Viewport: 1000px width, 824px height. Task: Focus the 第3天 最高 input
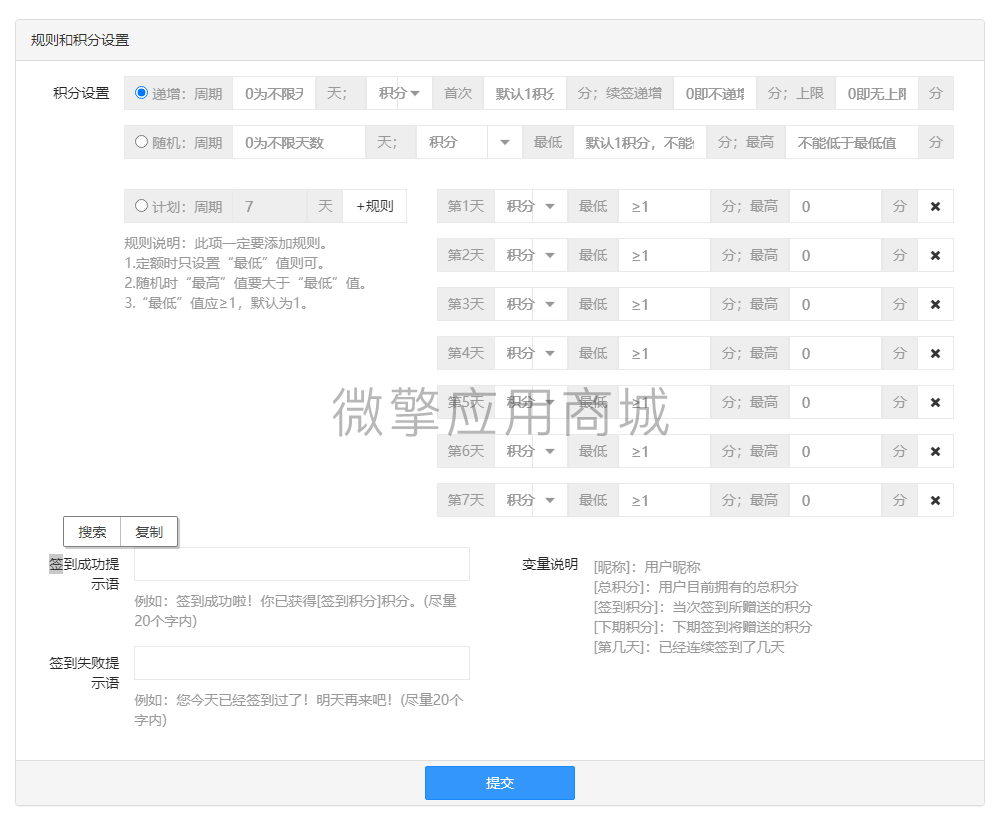[835, 304]
